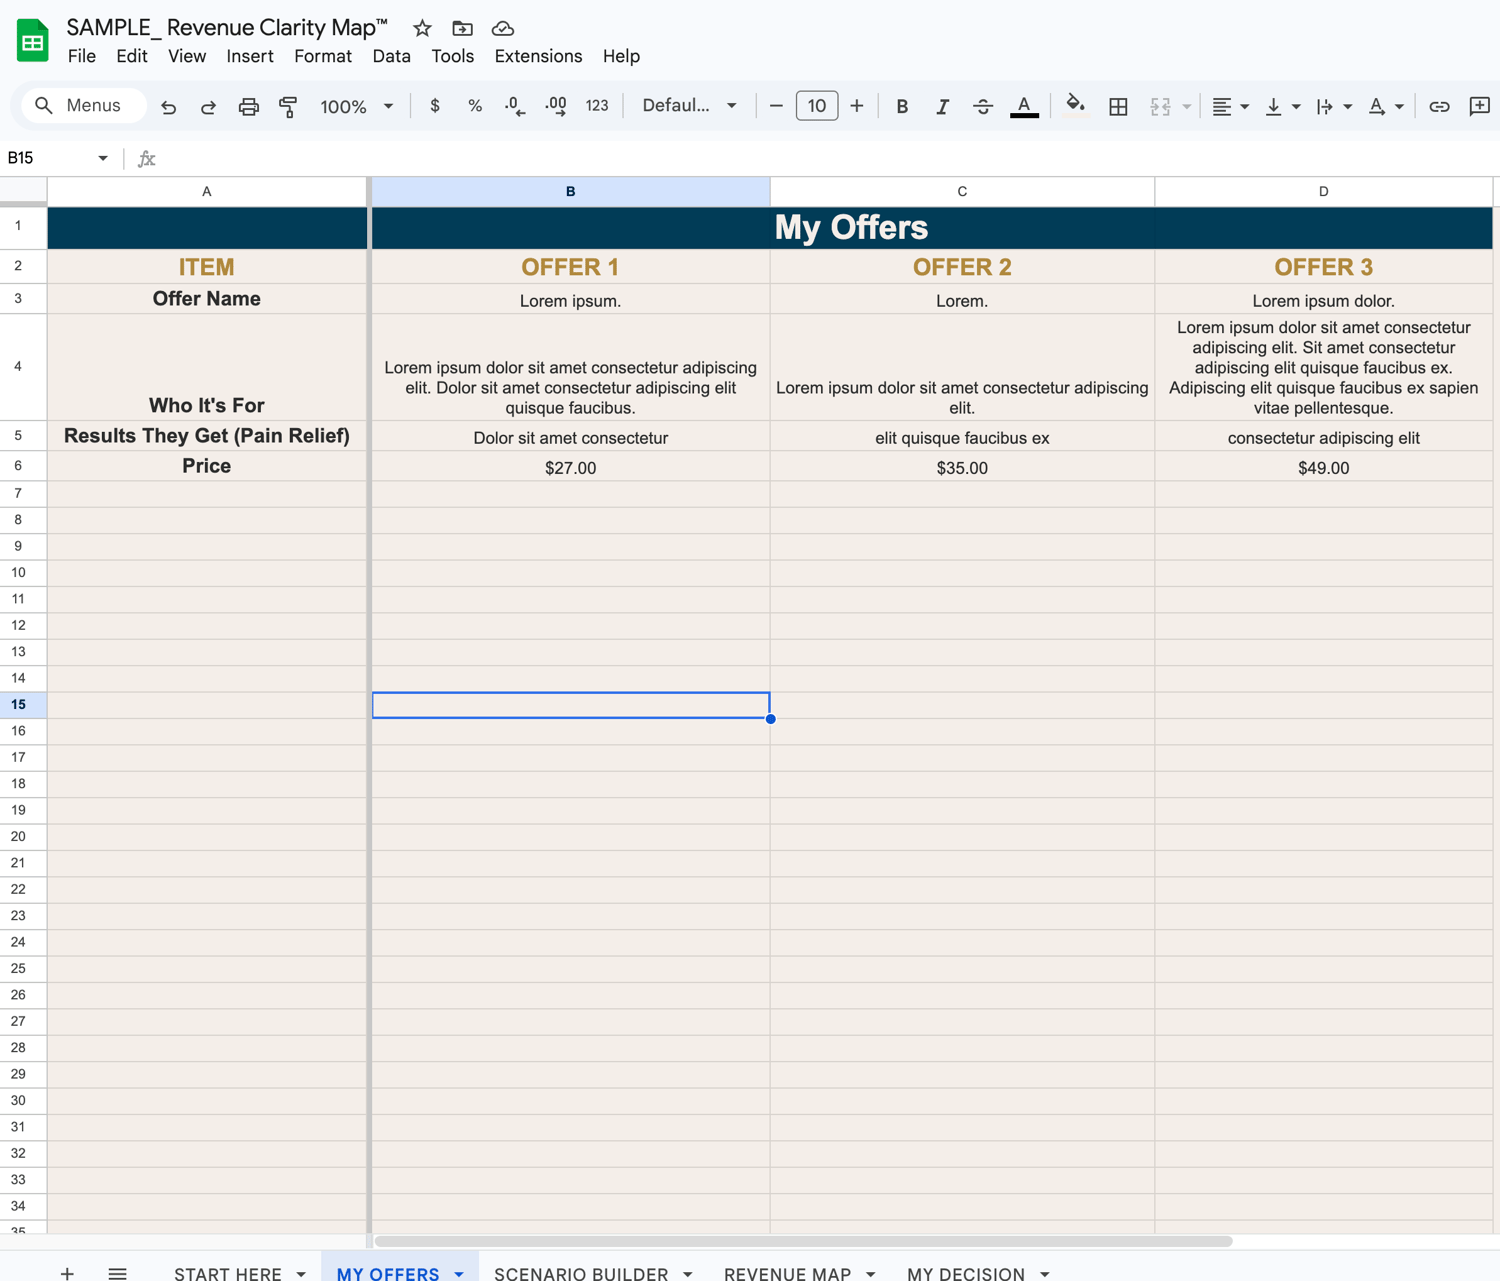Toggle bold formatting

coord(902,106)
